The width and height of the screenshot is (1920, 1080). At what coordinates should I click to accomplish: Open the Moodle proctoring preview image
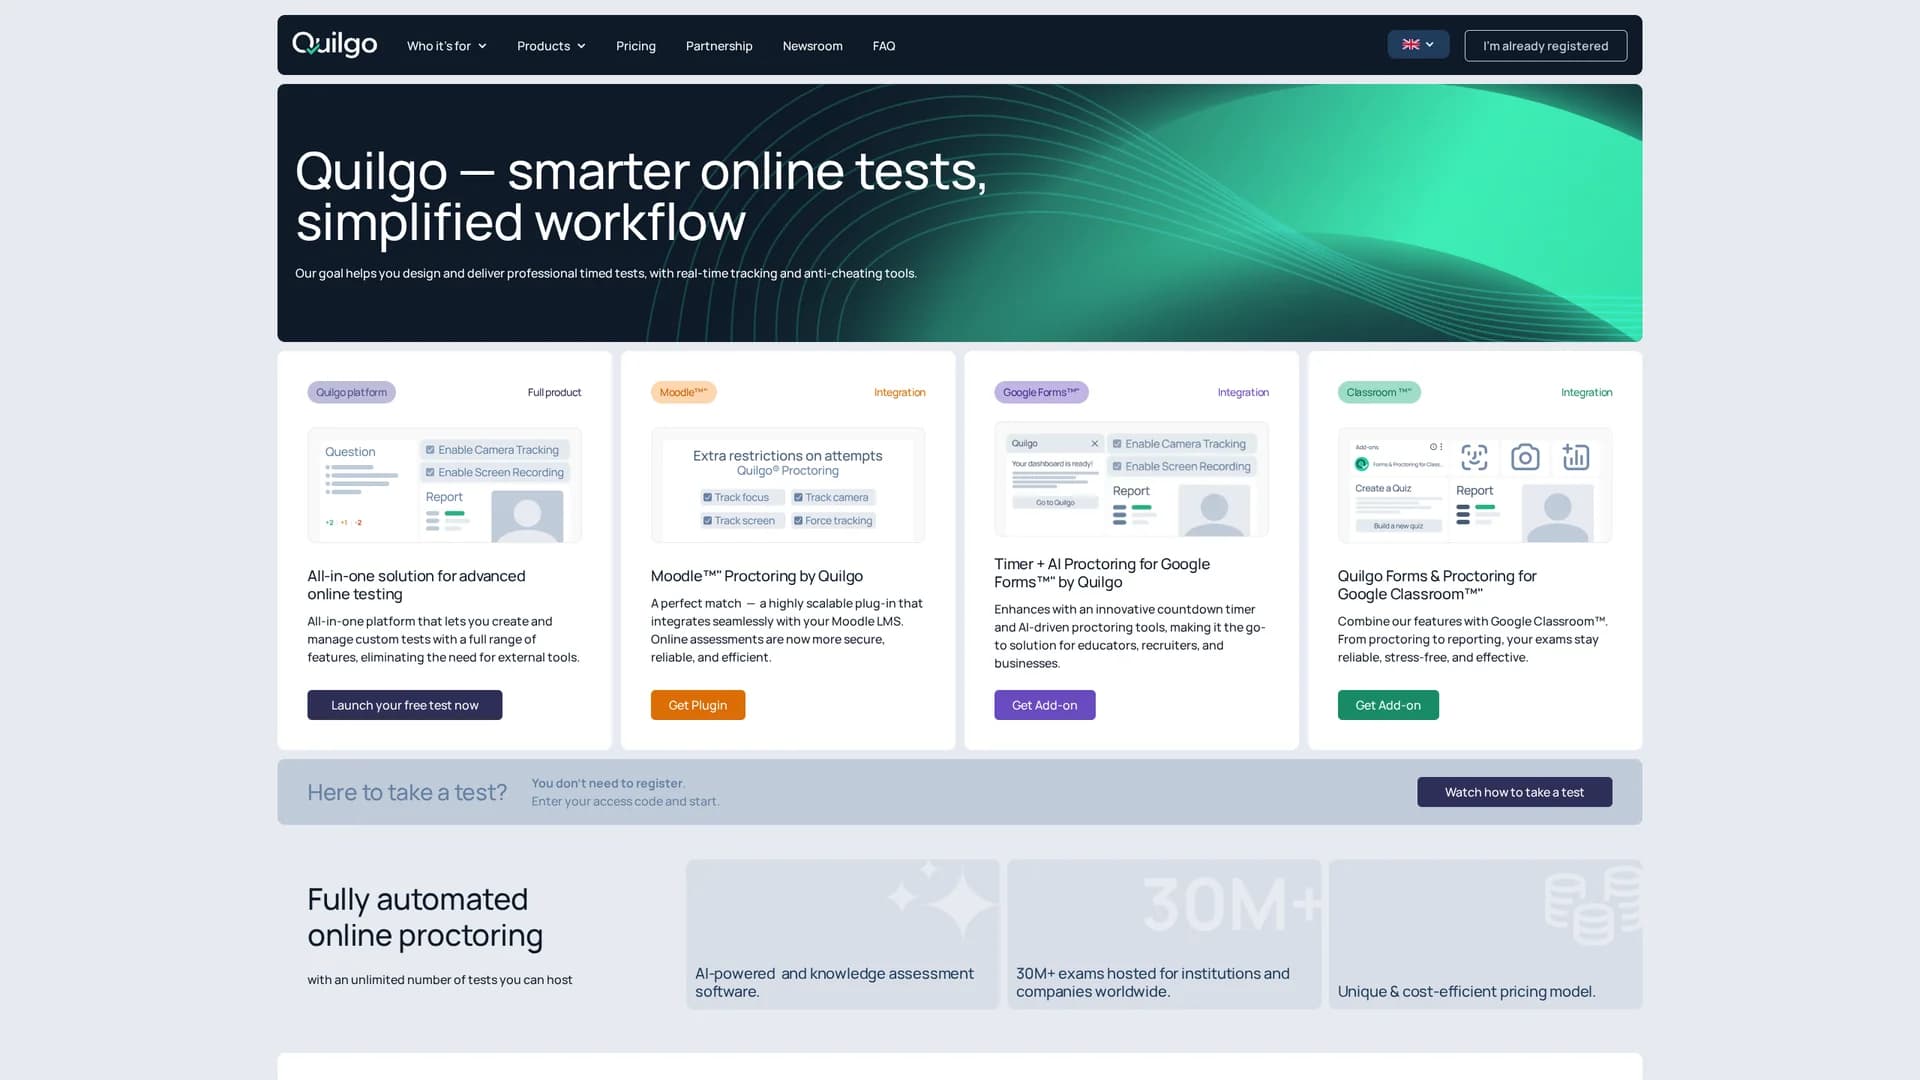point(788,485)
